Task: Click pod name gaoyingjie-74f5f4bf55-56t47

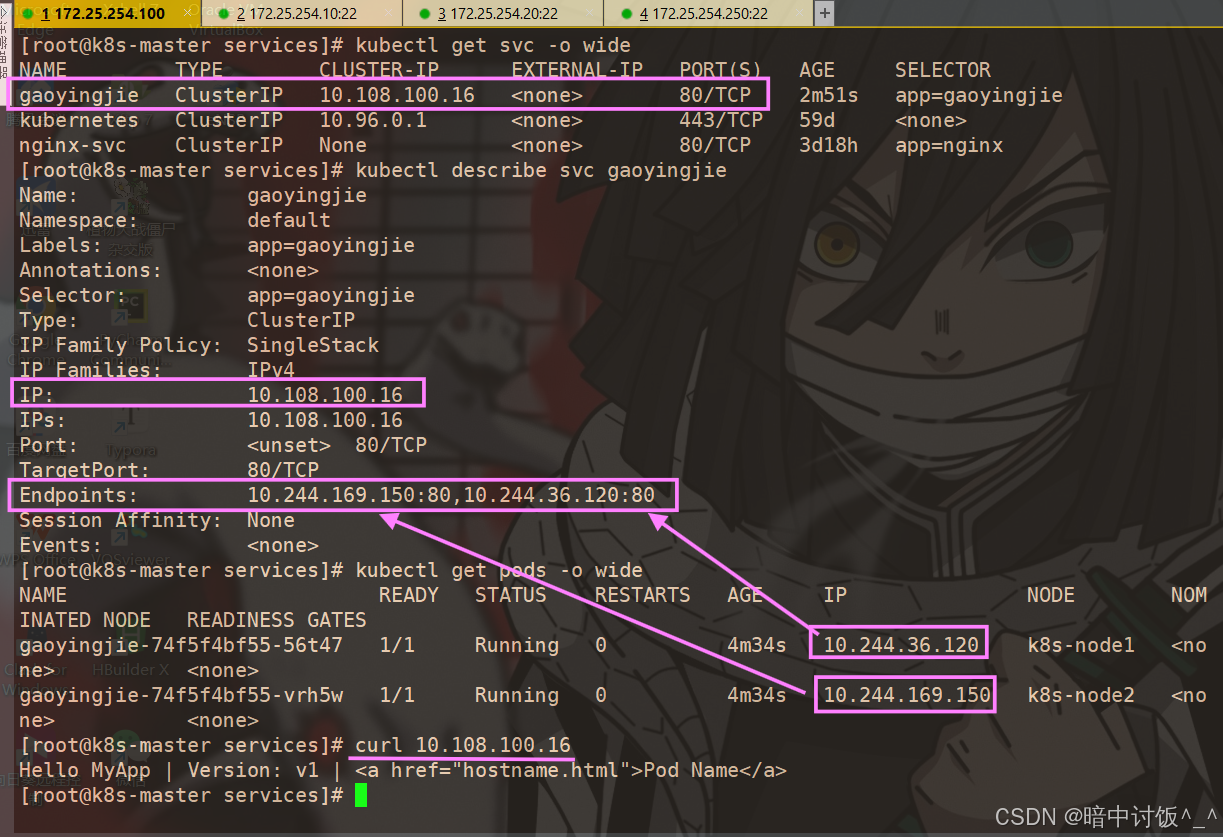Action: 181,645
